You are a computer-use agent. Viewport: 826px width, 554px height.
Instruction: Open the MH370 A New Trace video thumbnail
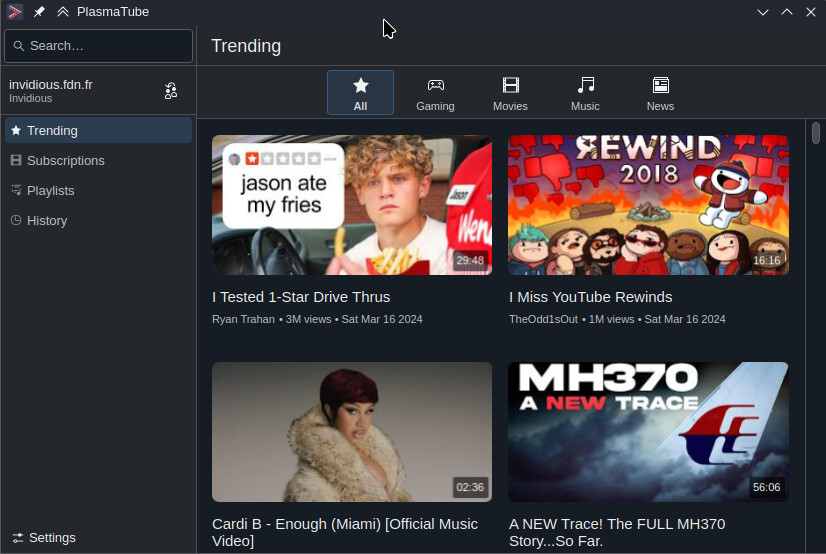pos(648,432)
